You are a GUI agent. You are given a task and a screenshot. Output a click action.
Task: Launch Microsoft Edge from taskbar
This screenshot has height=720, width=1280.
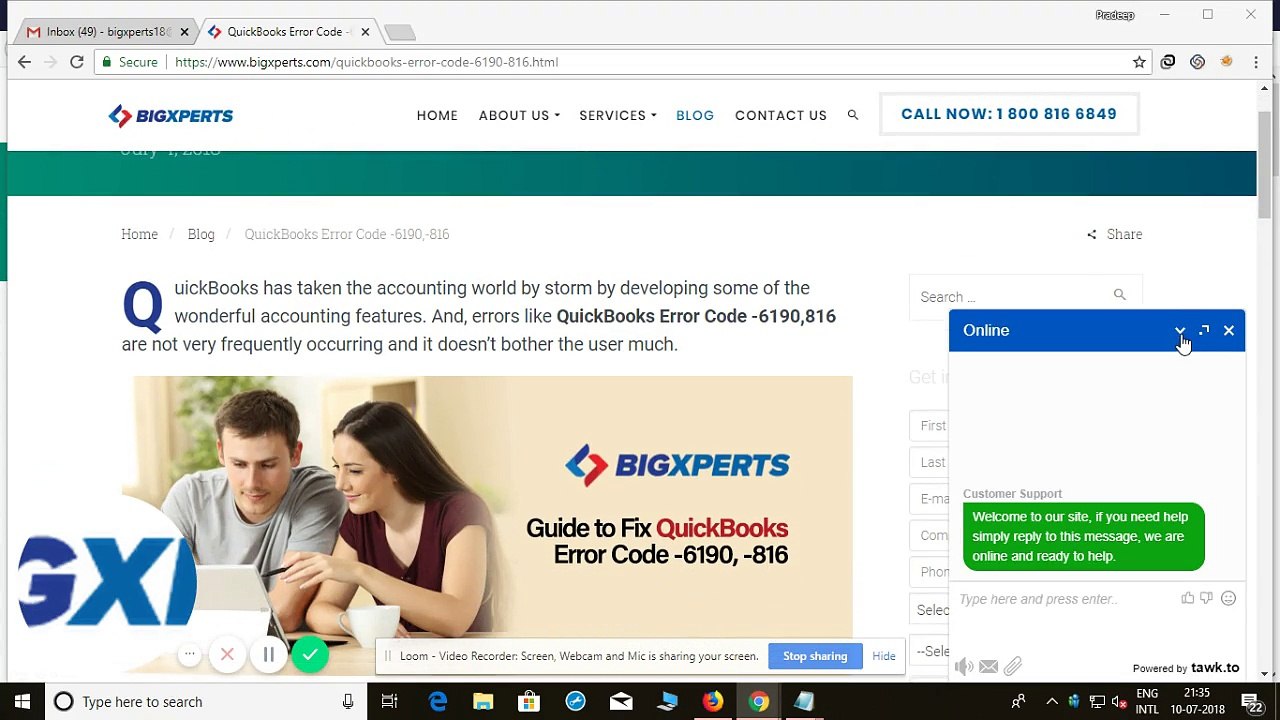tap(437, 702)
